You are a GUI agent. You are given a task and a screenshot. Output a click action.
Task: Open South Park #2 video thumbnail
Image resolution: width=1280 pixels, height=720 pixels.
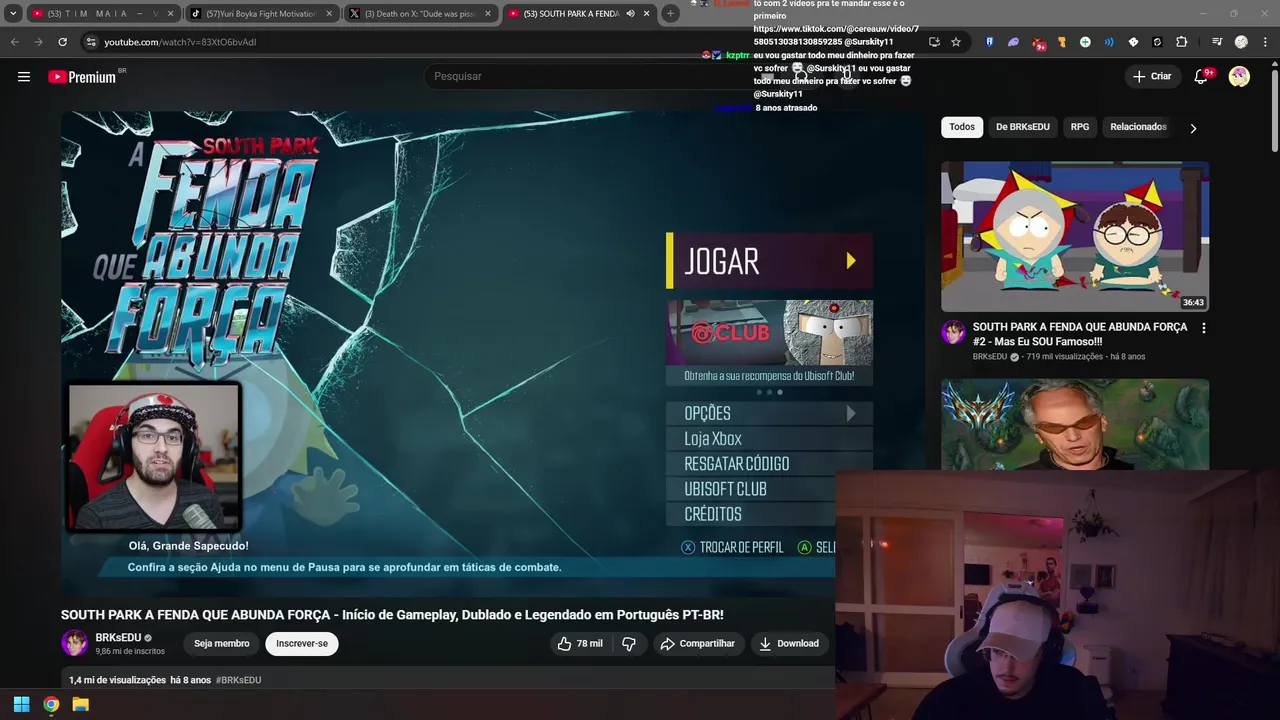[x=1075, y=236]
